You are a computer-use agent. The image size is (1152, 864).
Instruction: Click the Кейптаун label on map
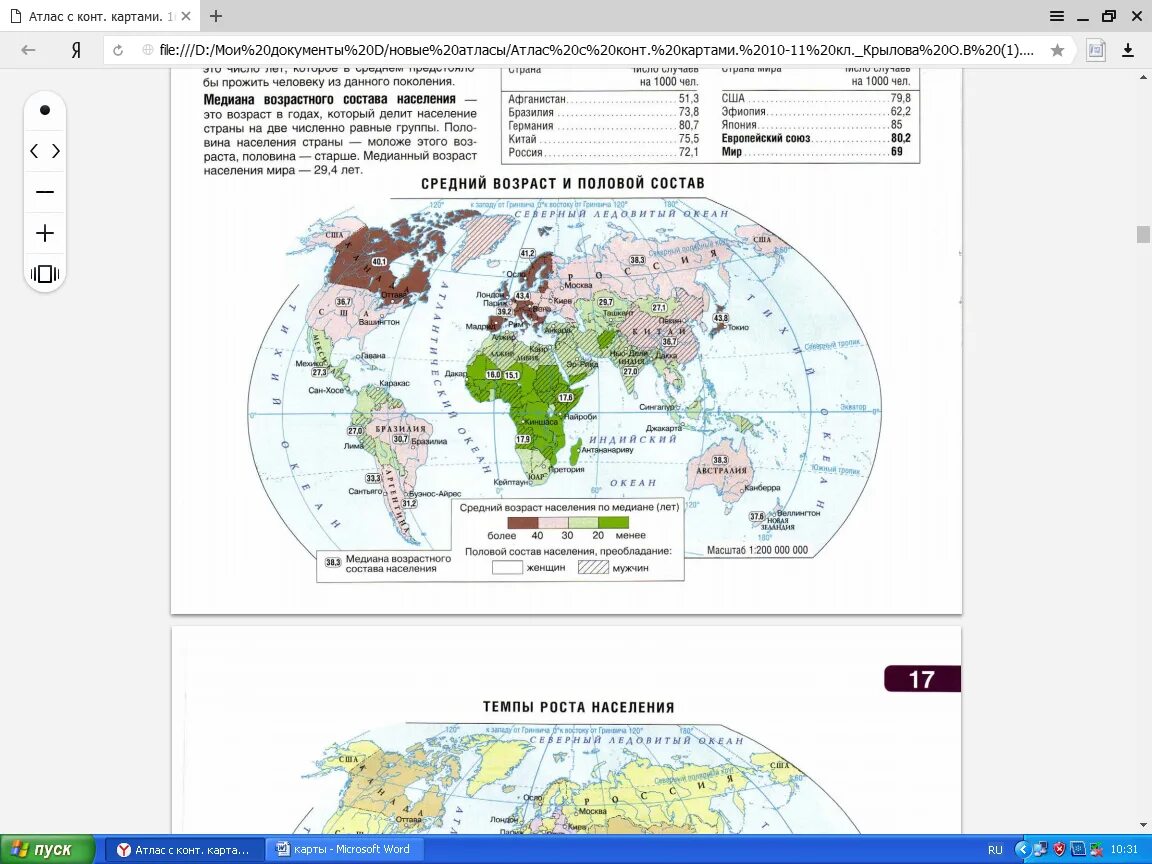[x=511, y=483]
